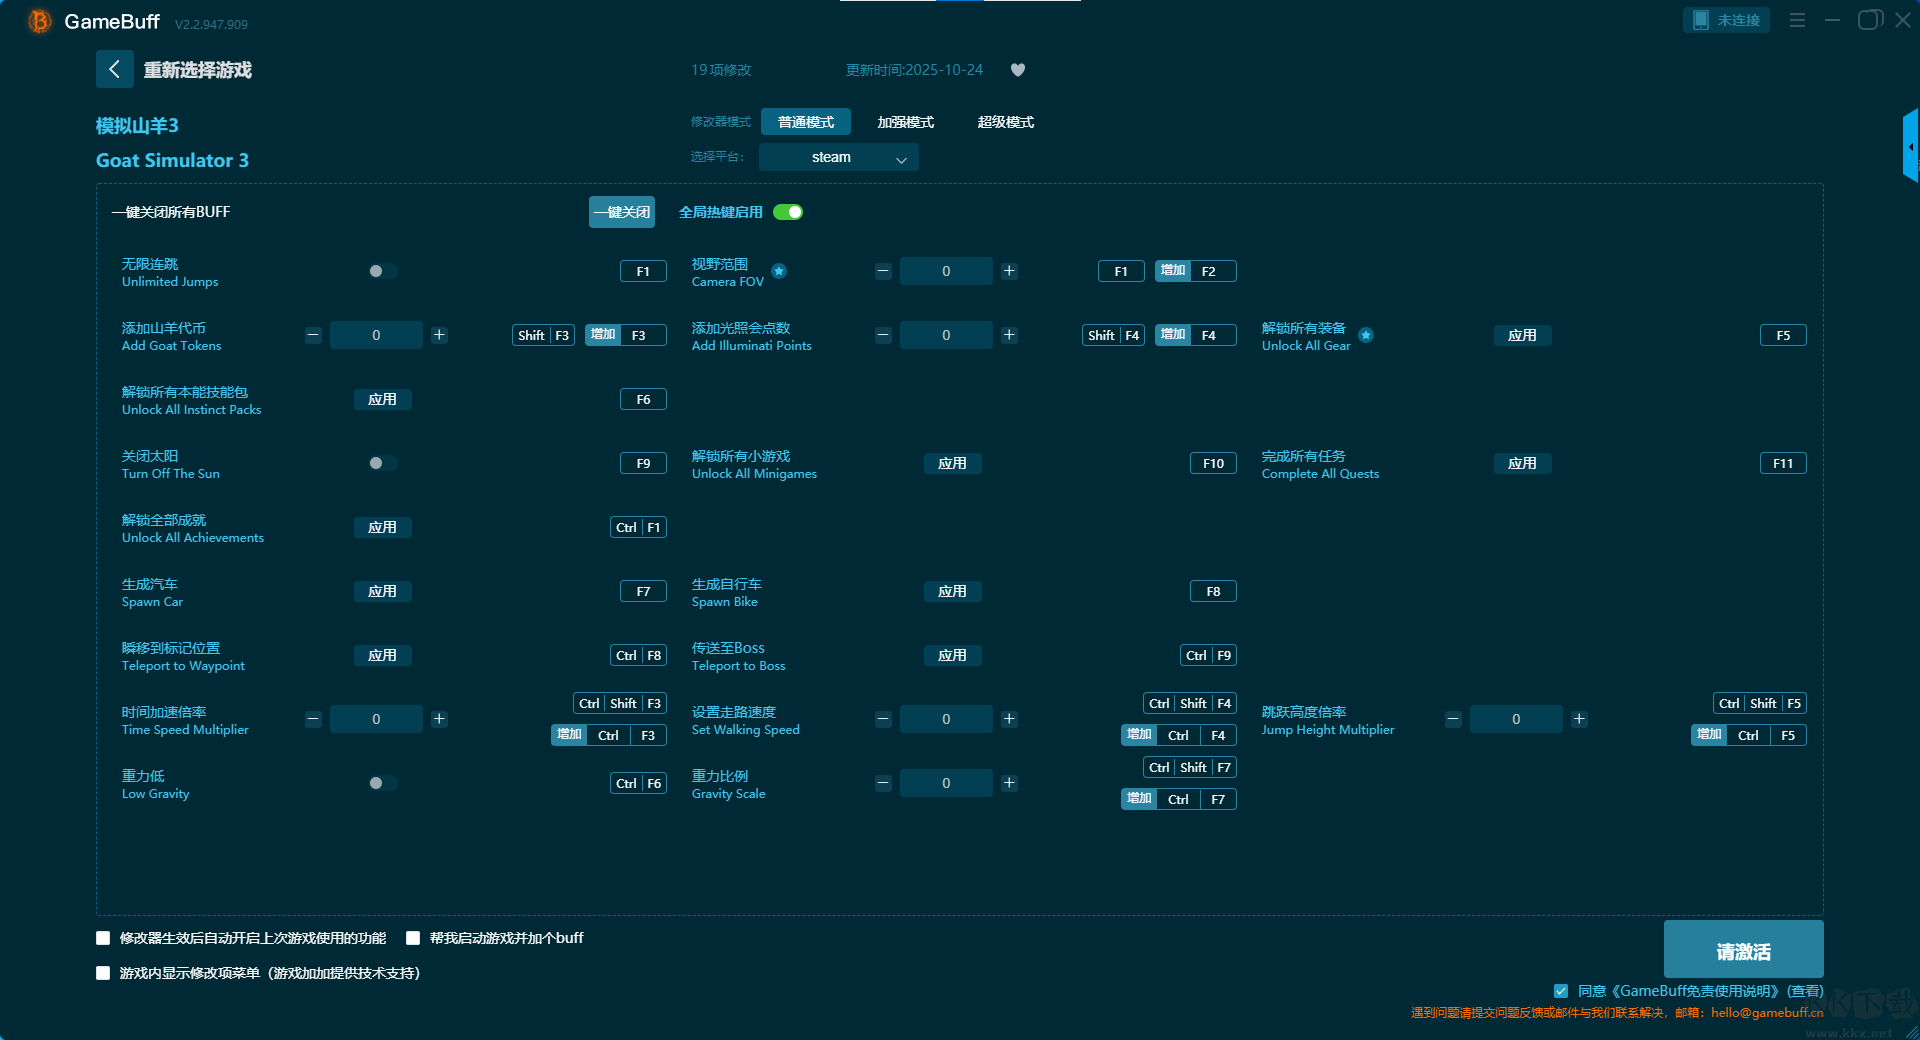Apply Unlock All Achievements

pos(382,527)
